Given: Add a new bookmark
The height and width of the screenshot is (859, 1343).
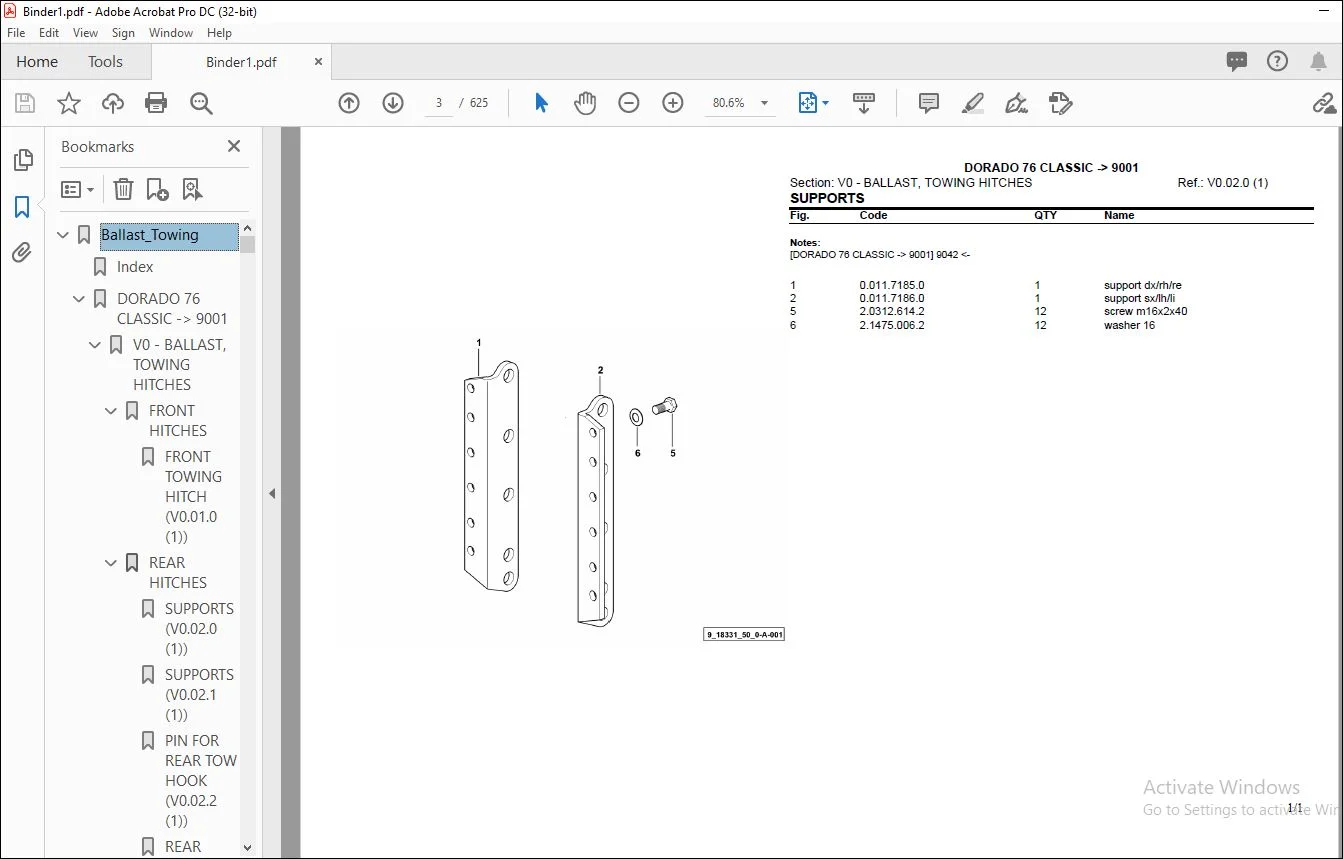Looking at the screenshot, I should click(157, 189).
